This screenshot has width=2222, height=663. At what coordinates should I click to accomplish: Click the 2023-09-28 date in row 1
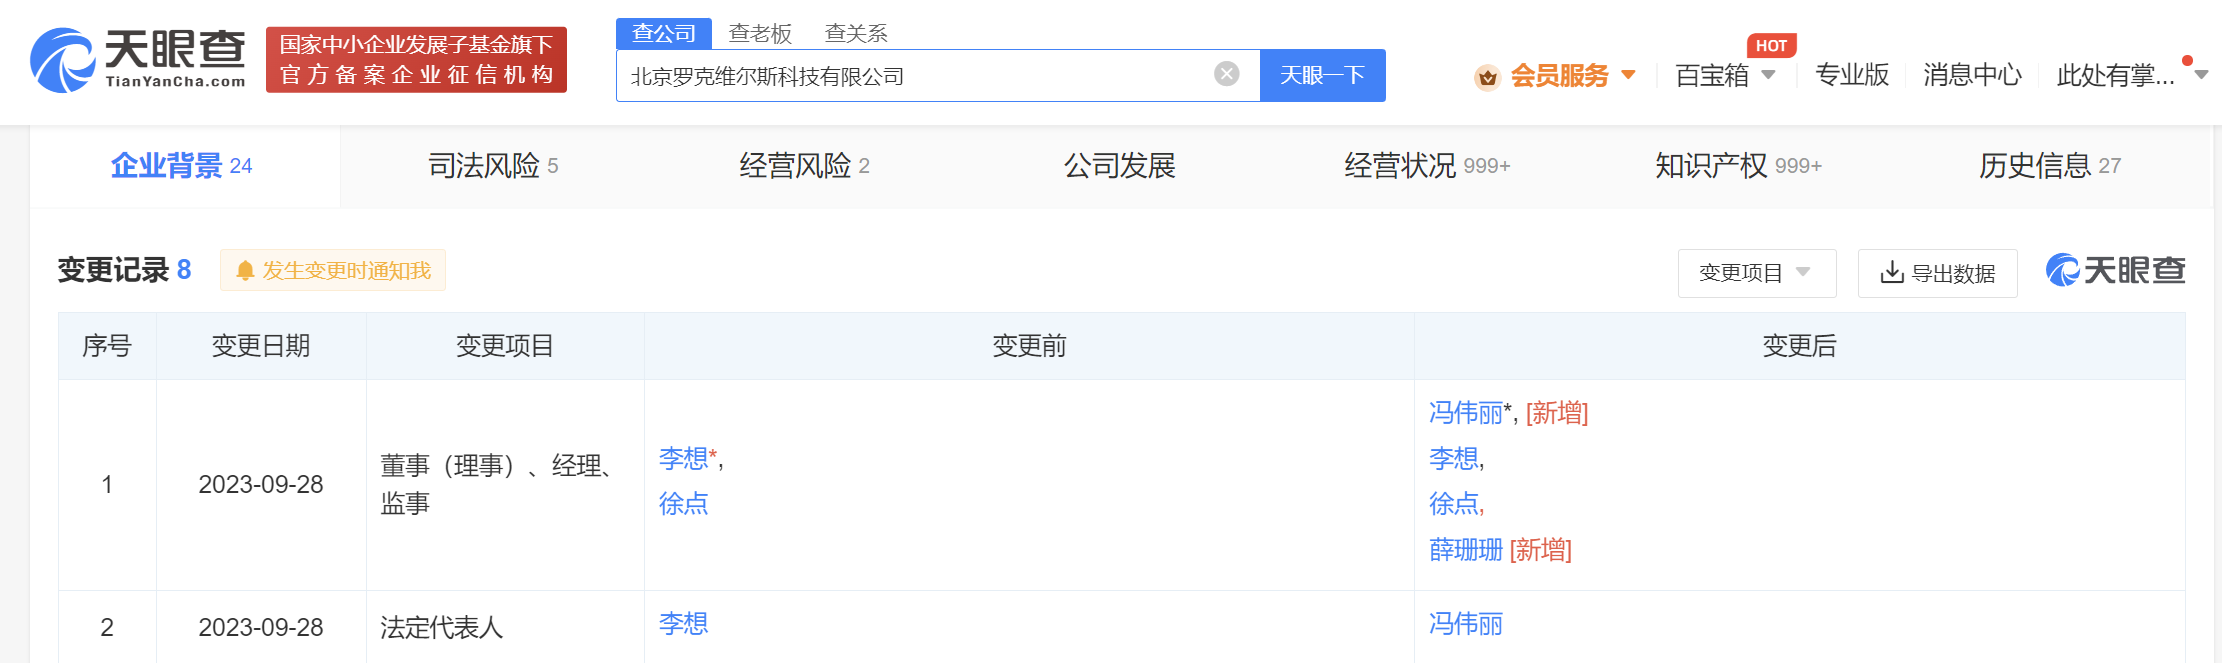coord(261,485)
